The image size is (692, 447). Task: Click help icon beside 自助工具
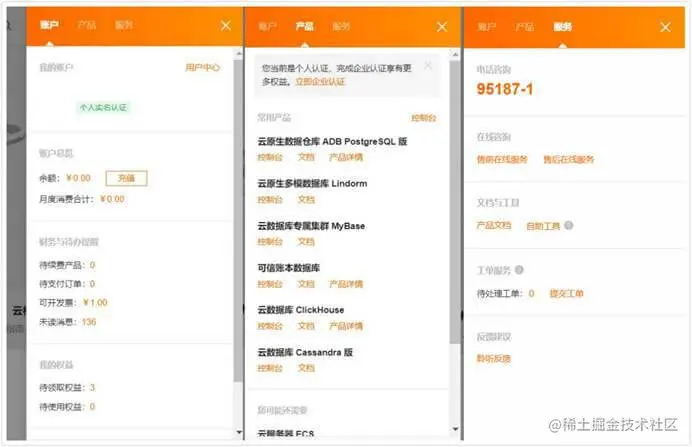pyautogui.click(x=569, y=225)
